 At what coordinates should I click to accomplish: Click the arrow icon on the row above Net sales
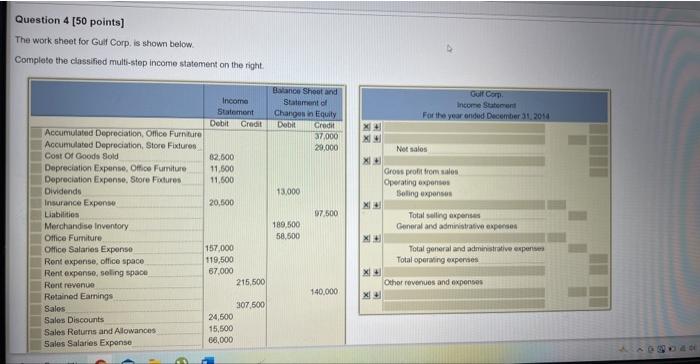coord(377,138)
